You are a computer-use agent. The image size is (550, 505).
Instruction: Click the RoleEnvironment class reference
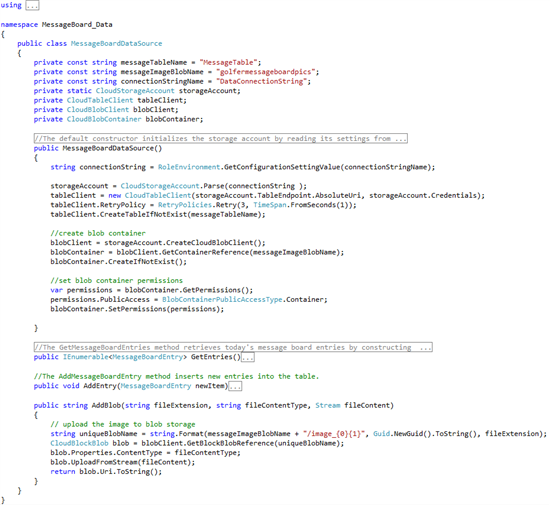coord(189,167)
